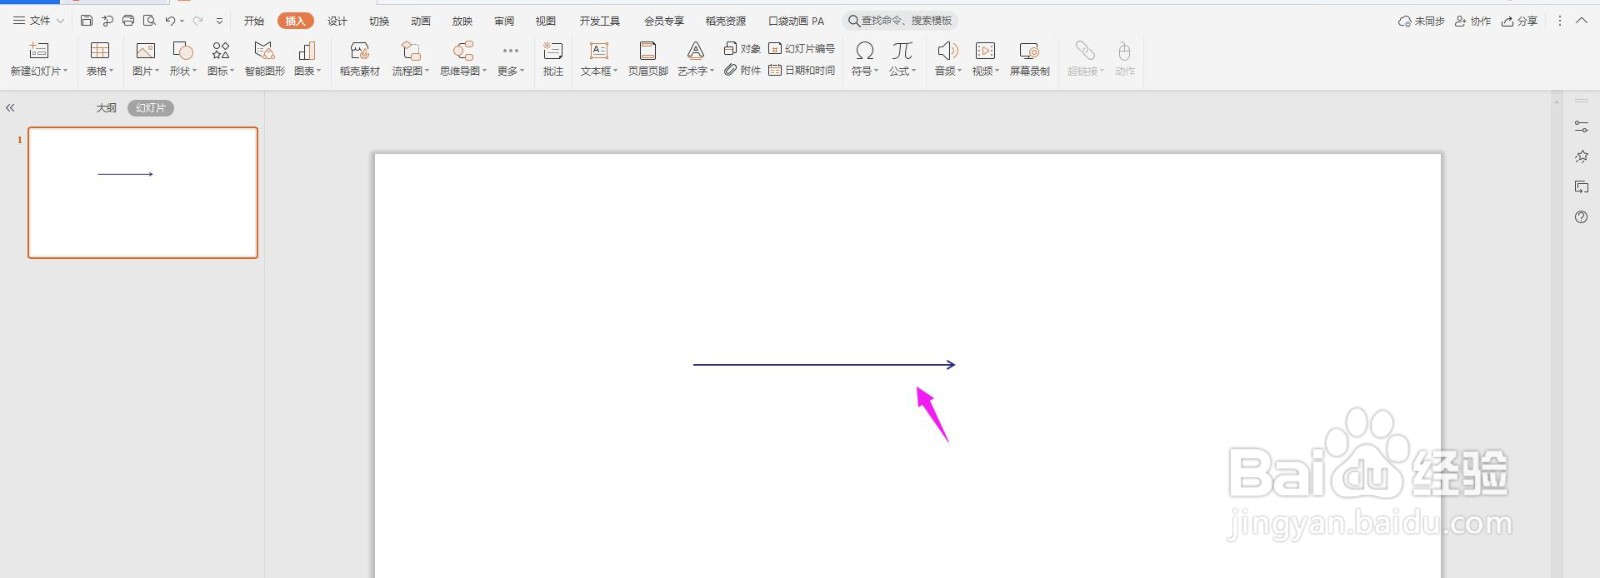
Task: Switch to the 稻壳资源 tab
Action: point(726,21)
